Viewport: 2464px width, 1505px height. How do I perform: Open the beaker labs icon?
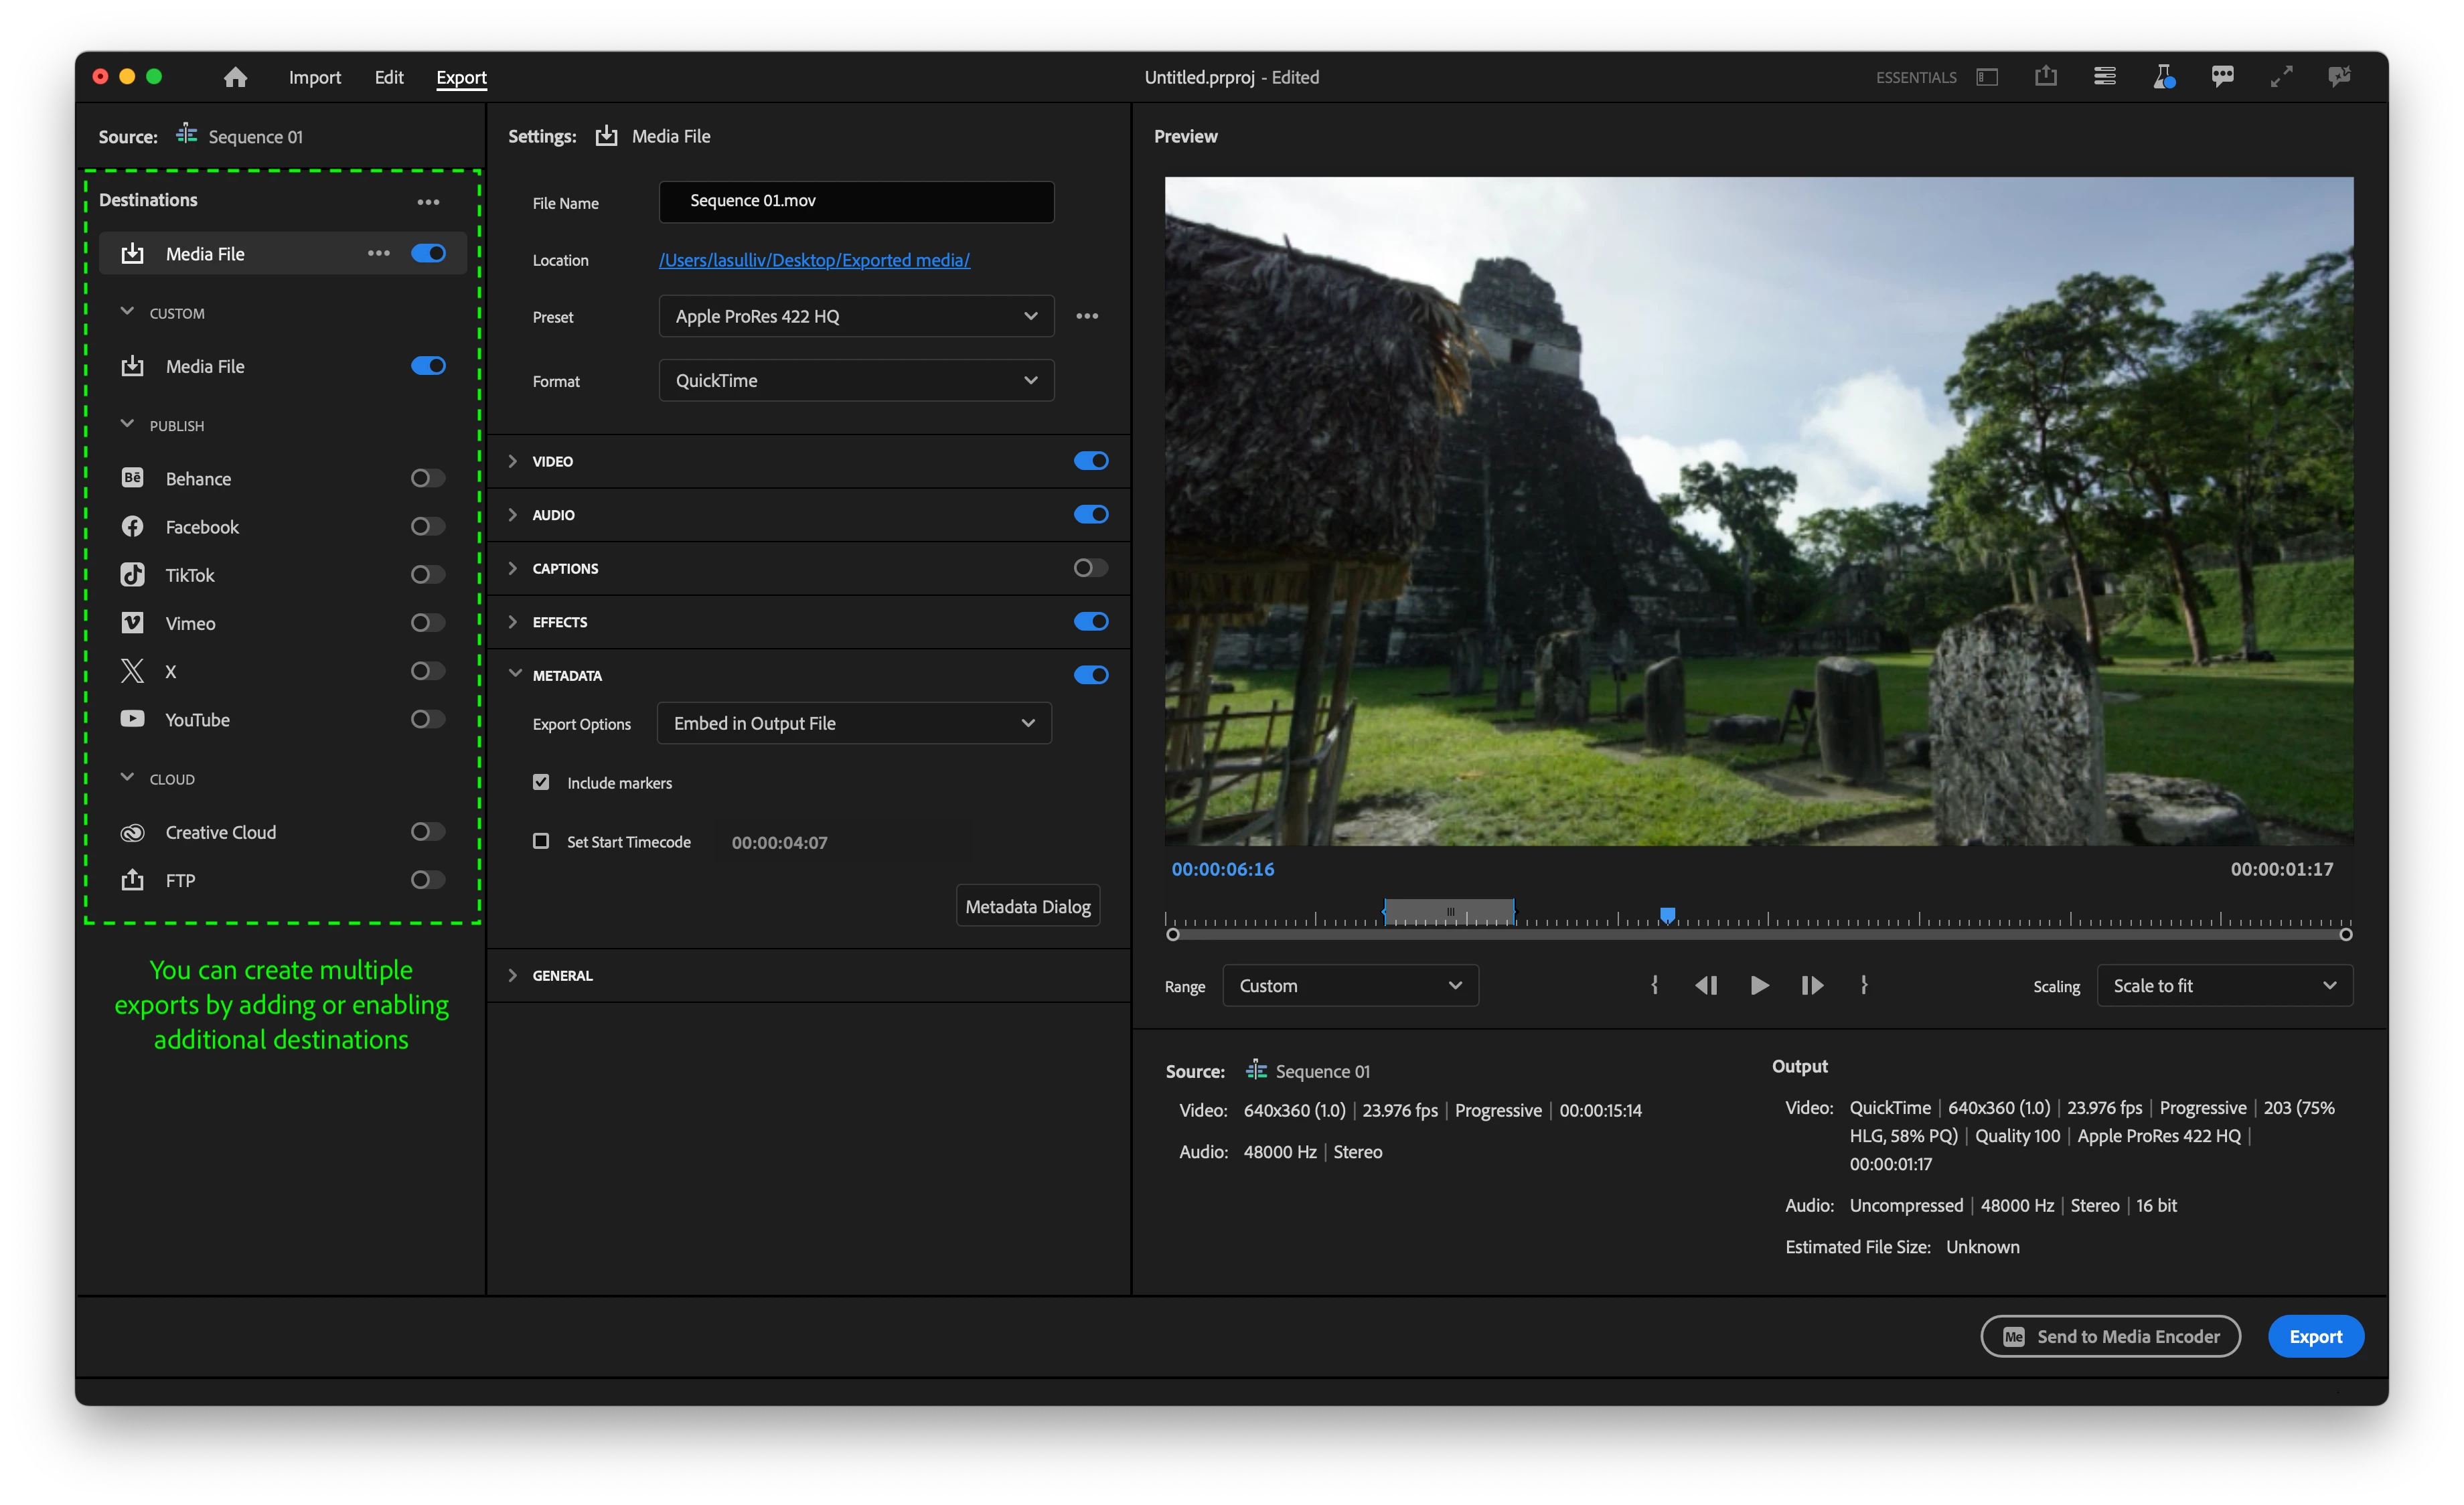pos(2163,76)
